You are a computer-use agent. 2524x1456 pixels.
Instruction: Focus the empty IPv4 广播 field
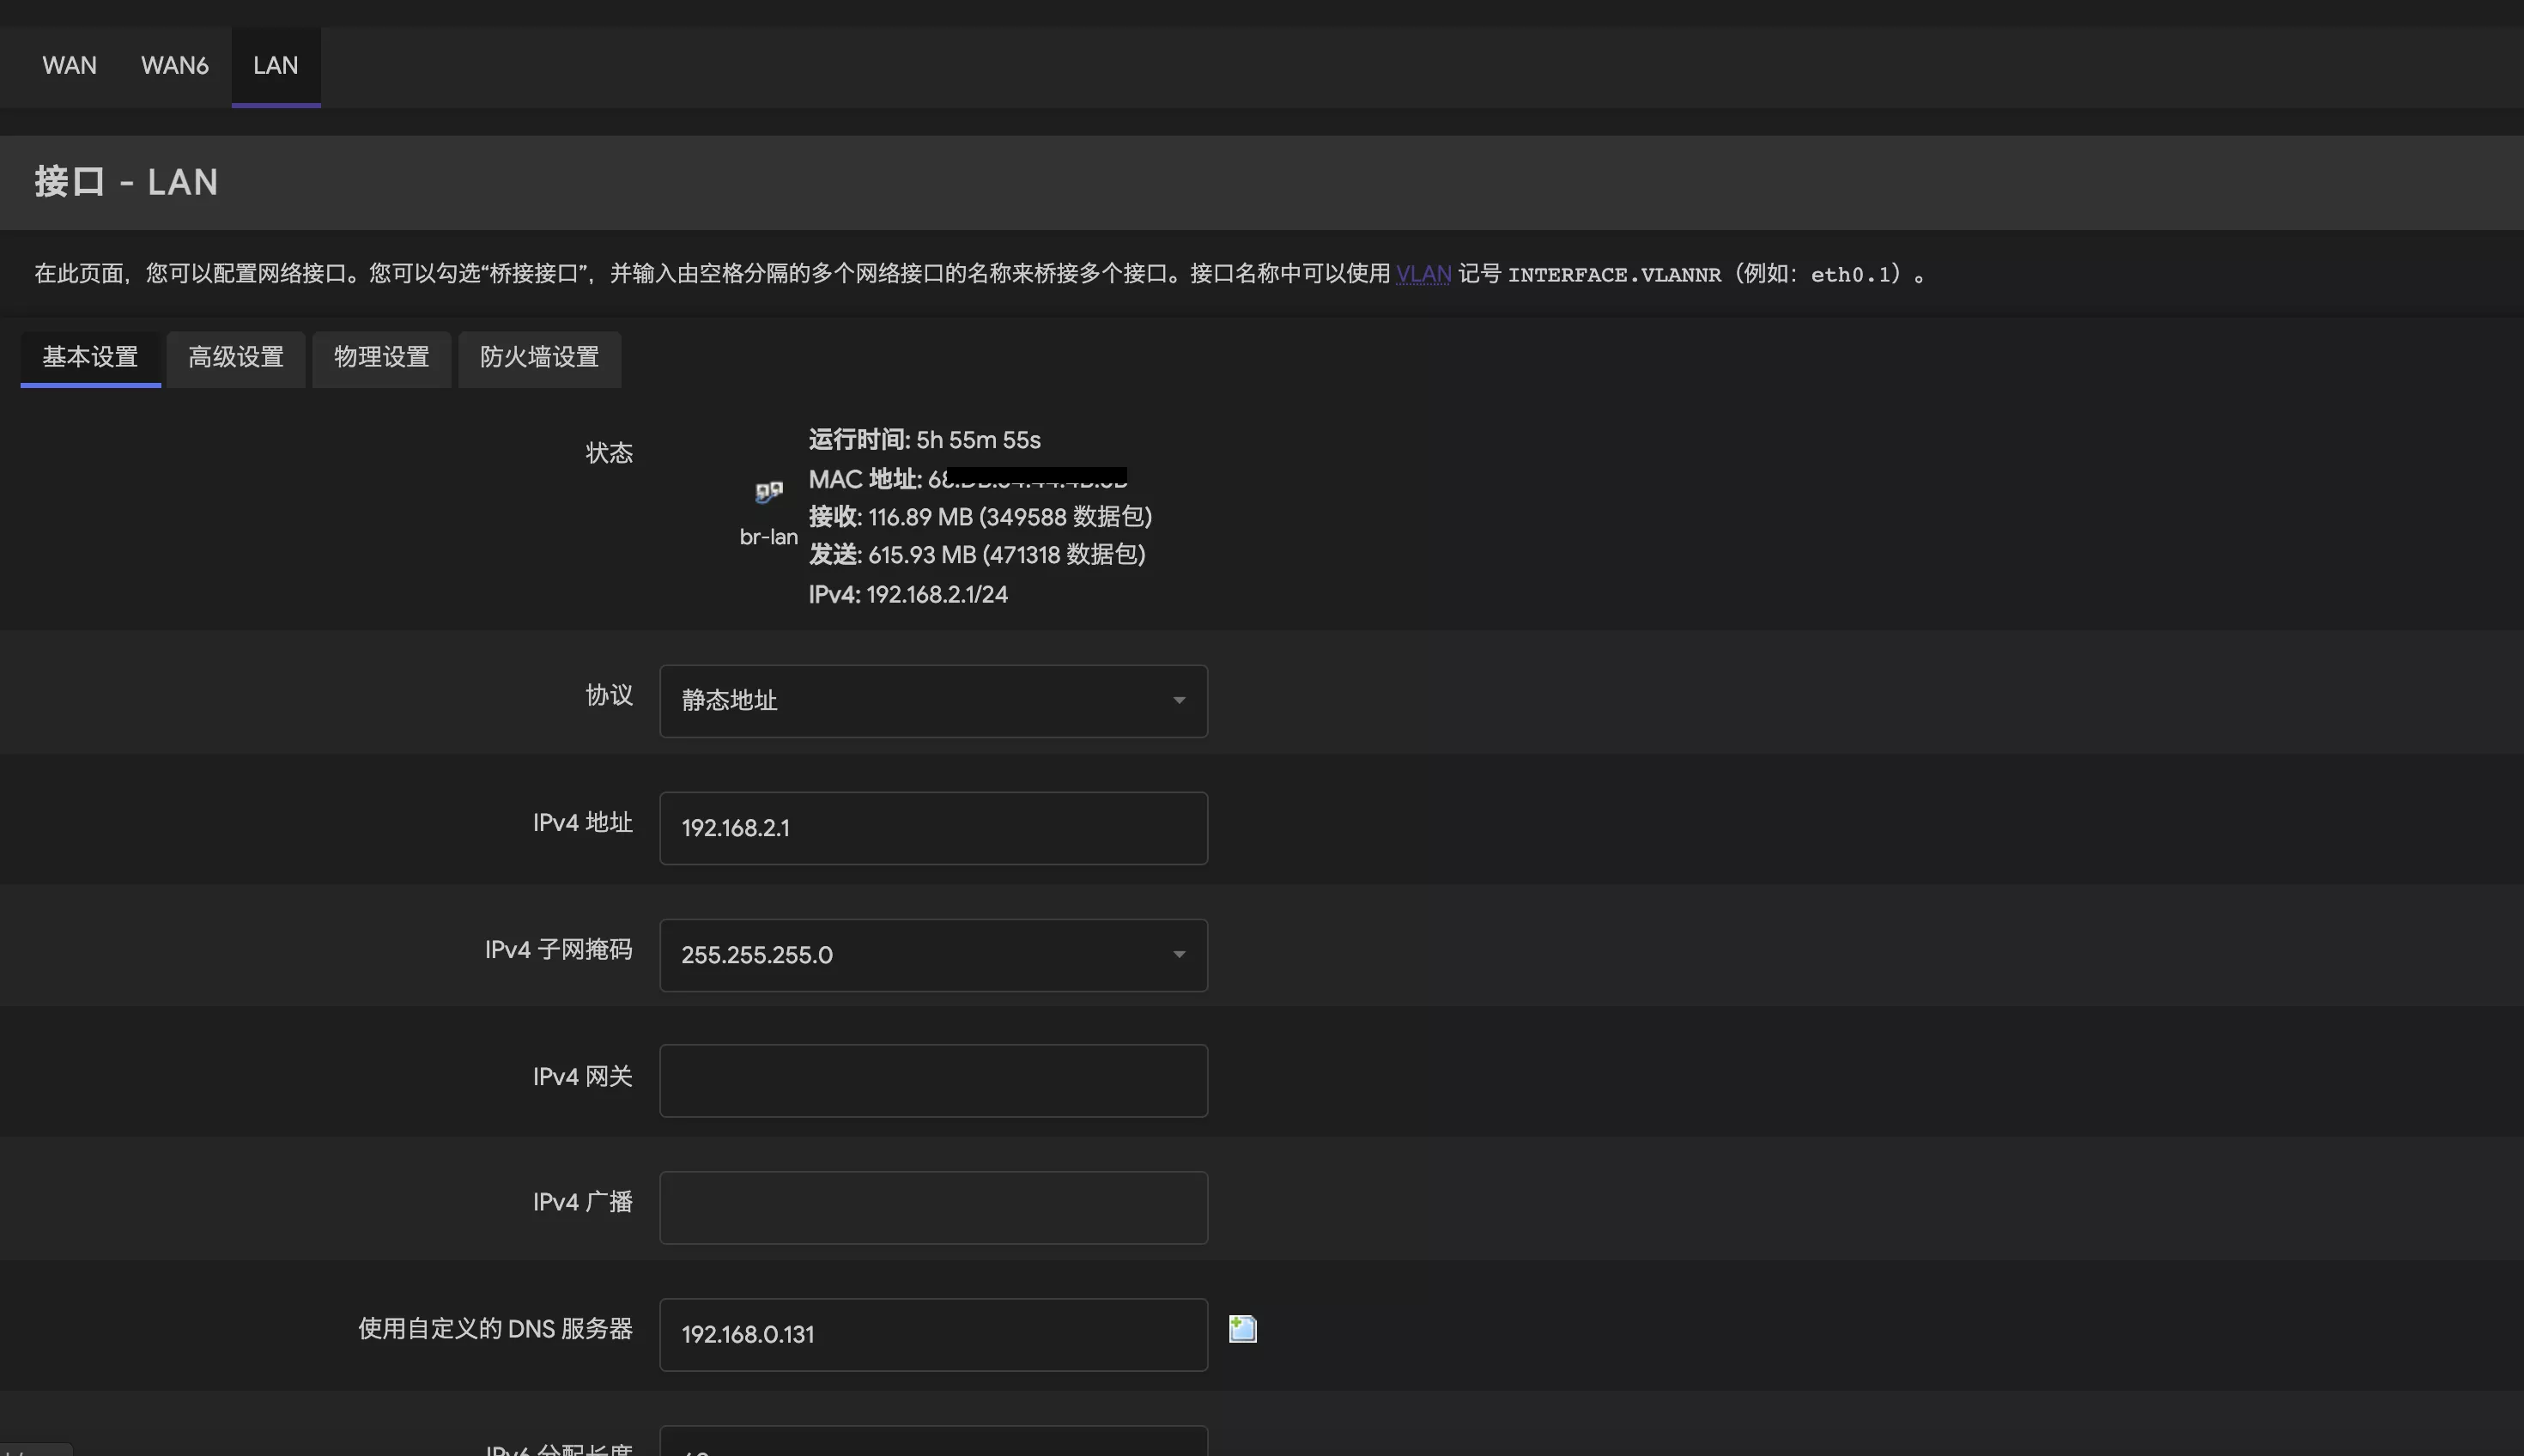[932, 1207]
